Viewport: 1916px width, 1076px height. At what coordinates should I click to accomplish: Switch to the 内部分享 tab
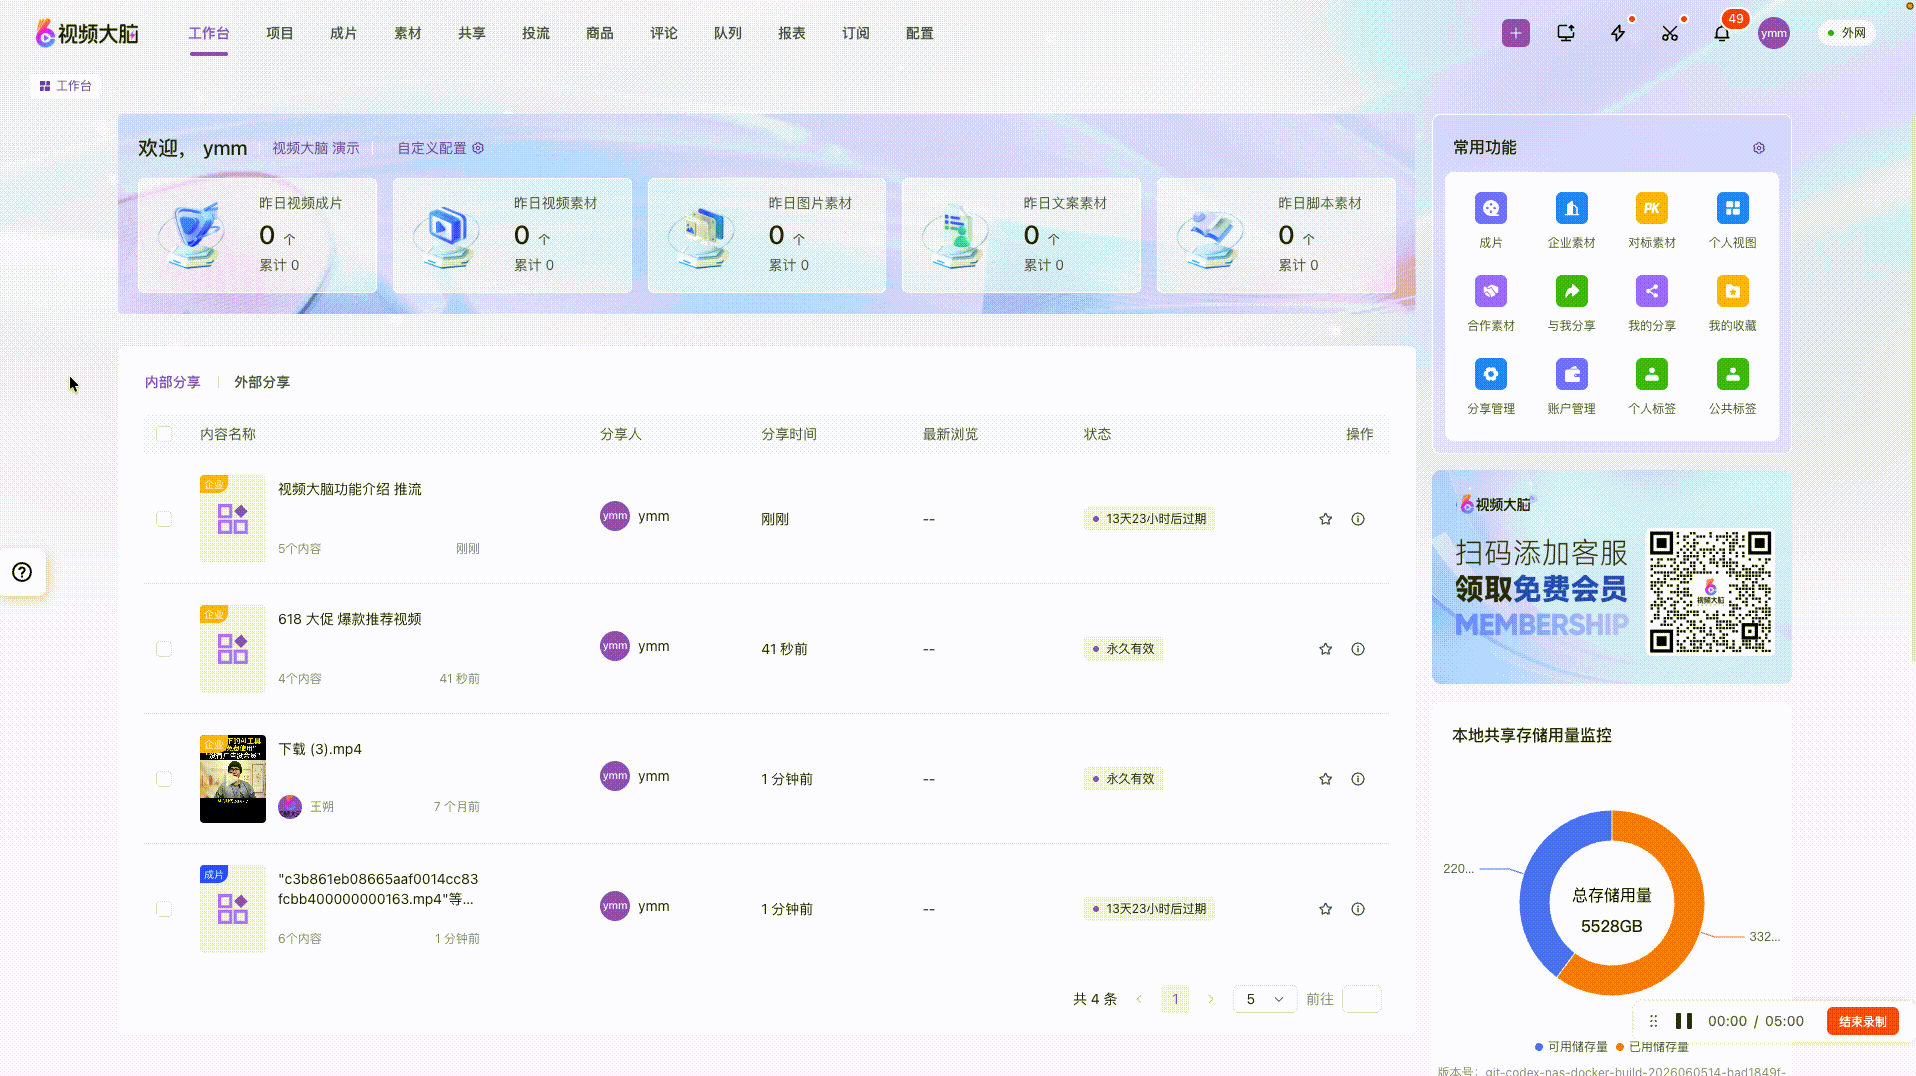[172, 382]
